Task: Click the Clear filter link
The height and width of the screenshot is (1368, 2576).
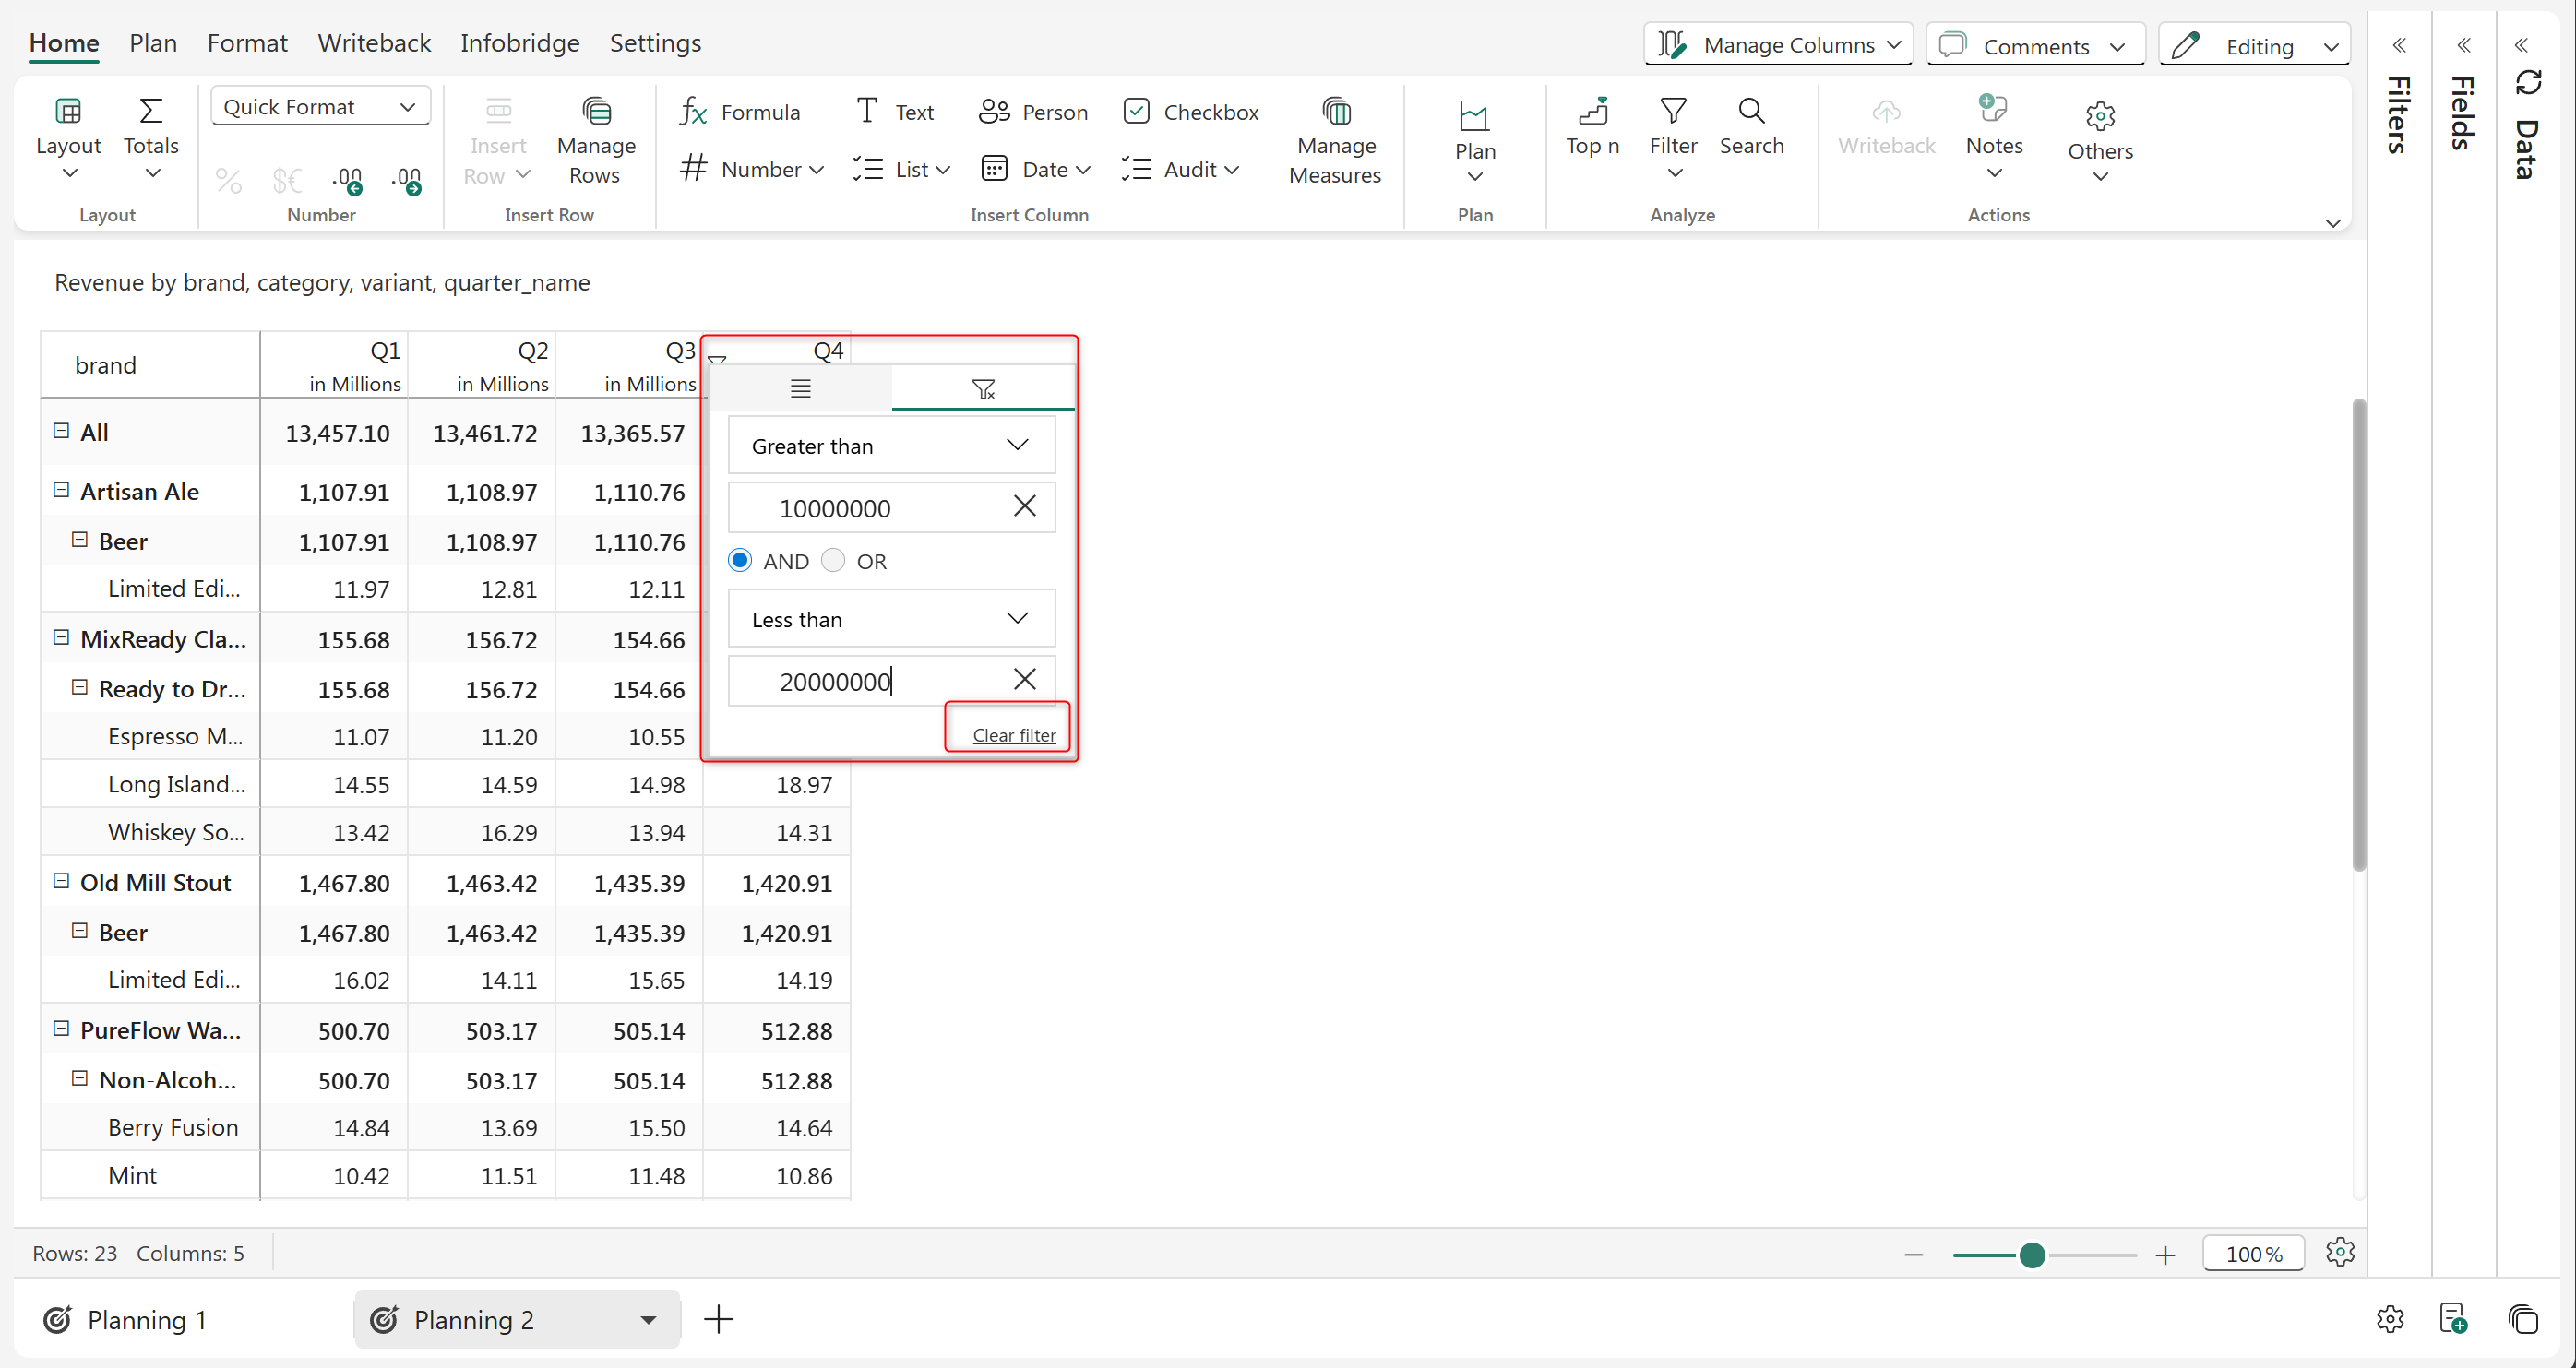Action: pos(1013,735)
